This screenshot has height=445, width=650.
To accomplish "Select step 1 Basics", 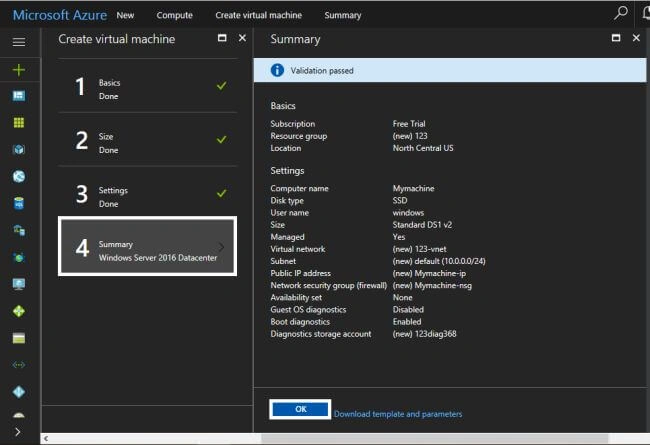I will (x=148, y=86).
